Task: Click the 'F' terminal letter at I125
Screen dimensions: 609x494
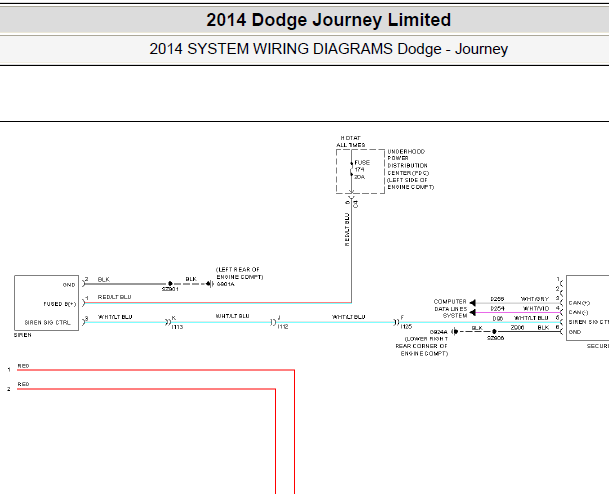Action: (x=402, y=317)
